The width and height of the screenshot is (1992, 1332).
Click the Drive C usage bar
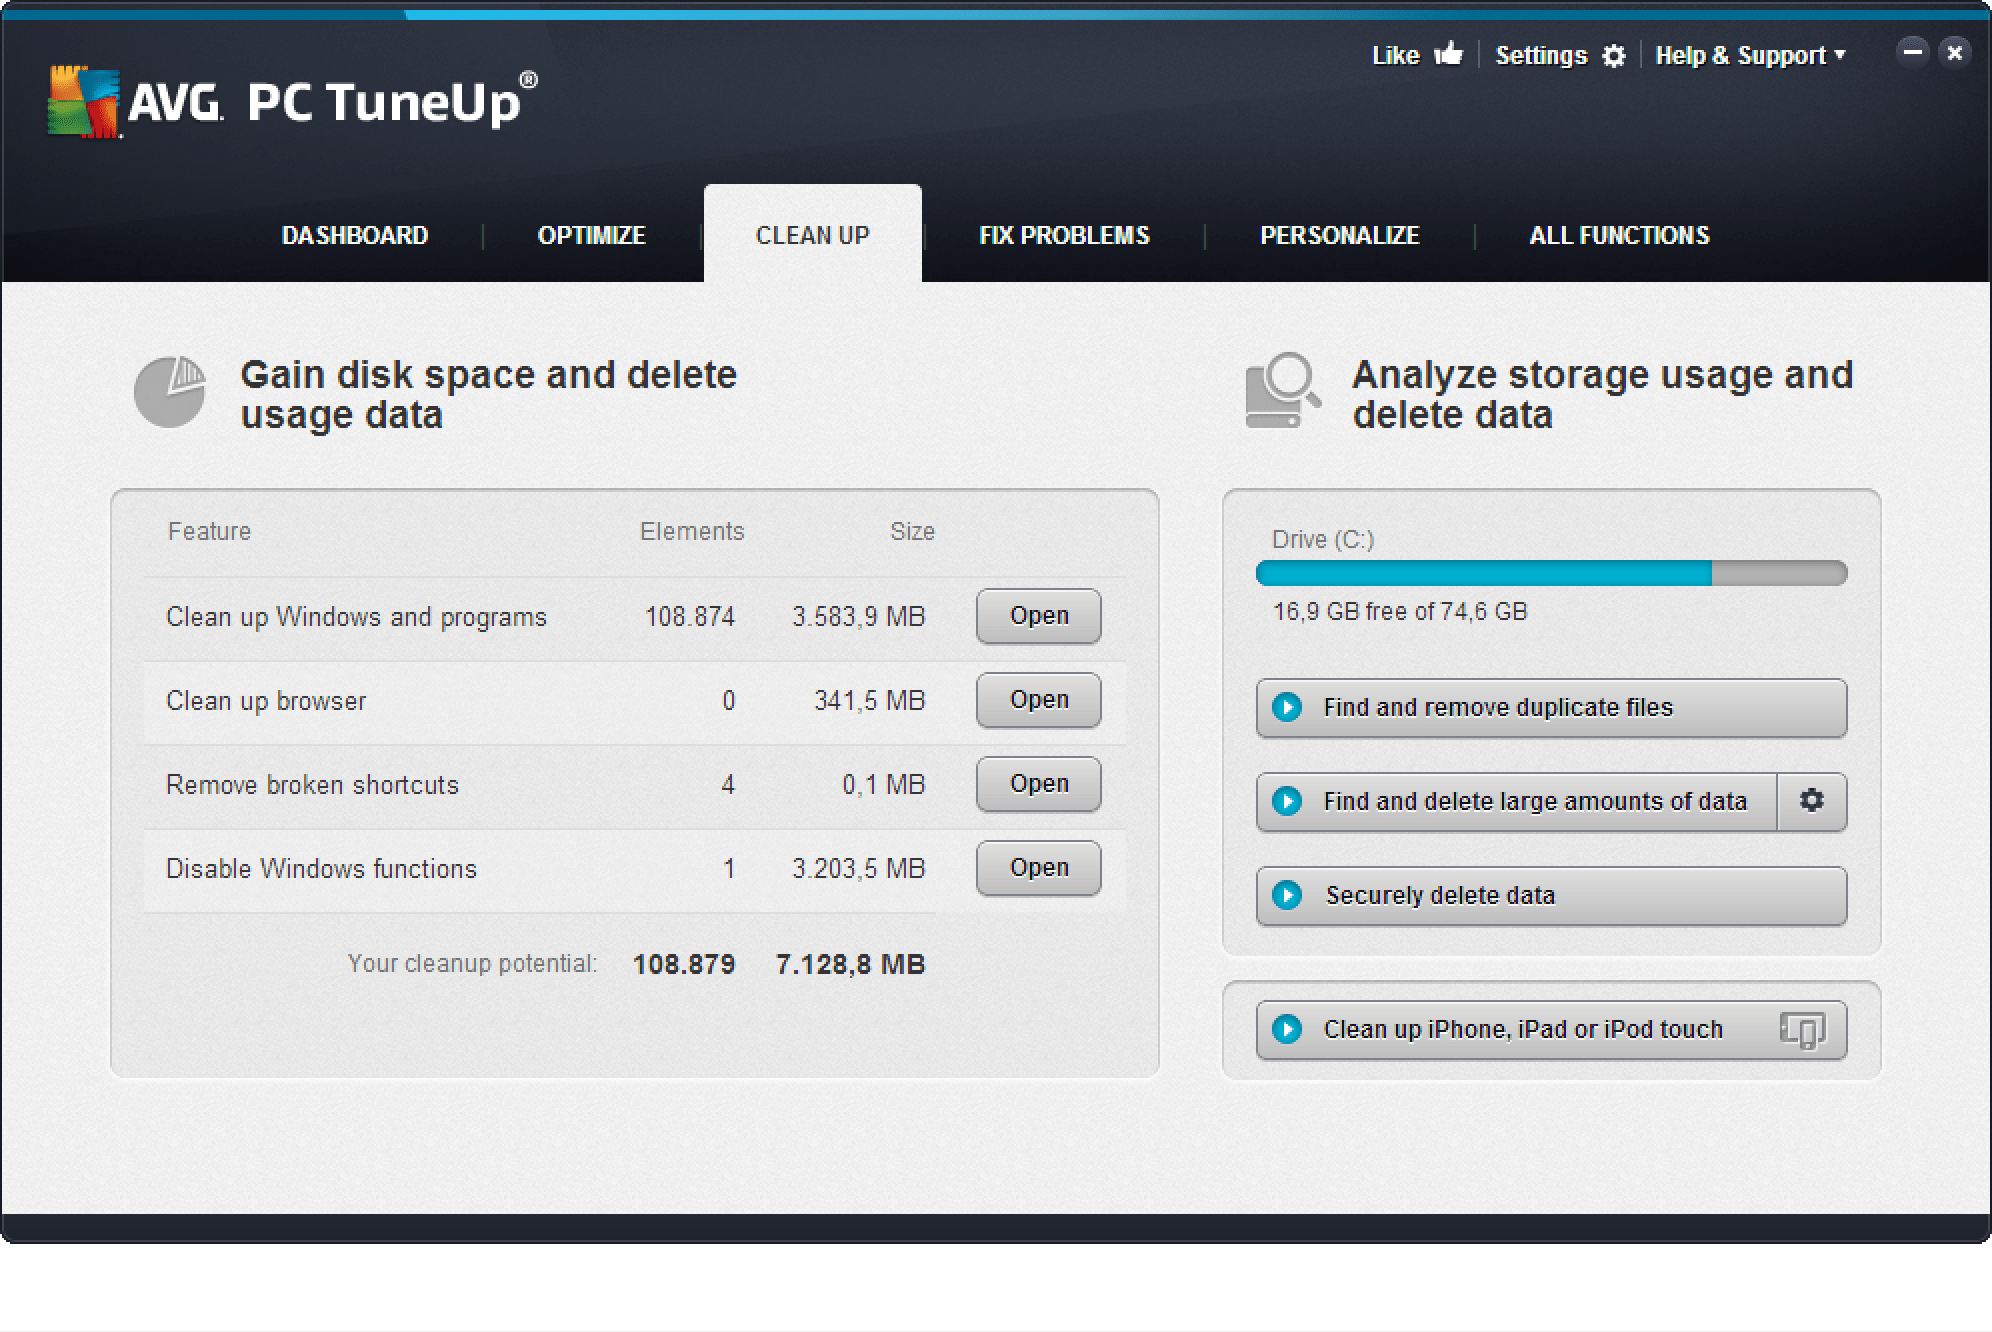point(1550,573)
